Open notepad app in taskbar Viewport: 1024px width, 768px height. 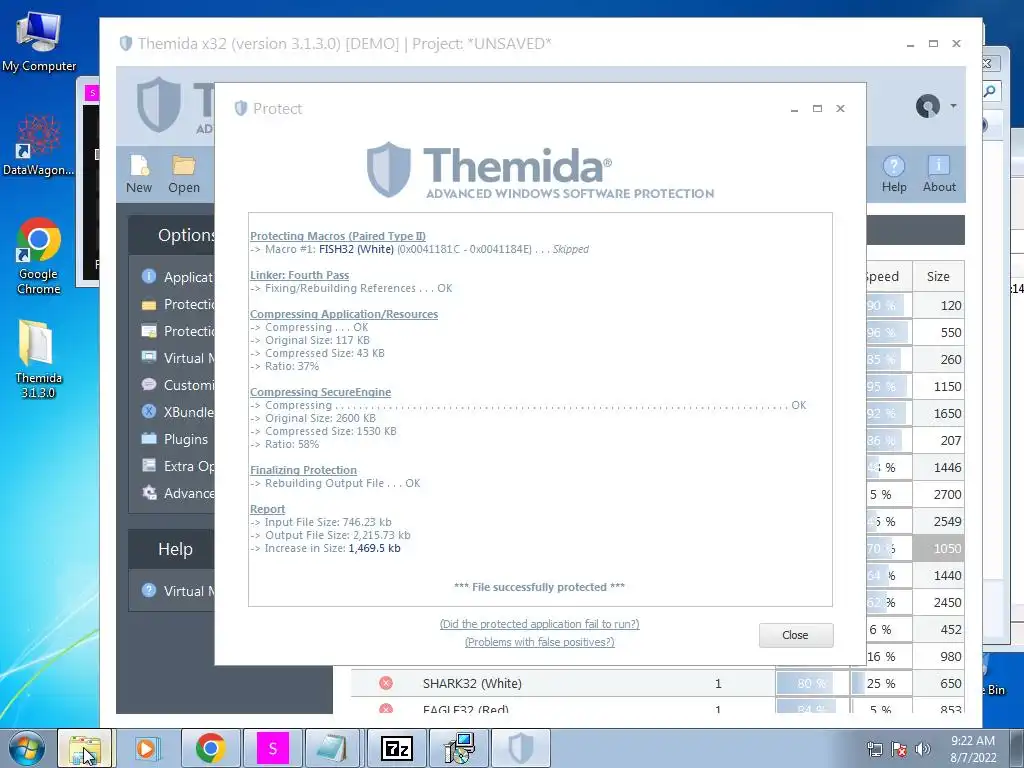333,748
